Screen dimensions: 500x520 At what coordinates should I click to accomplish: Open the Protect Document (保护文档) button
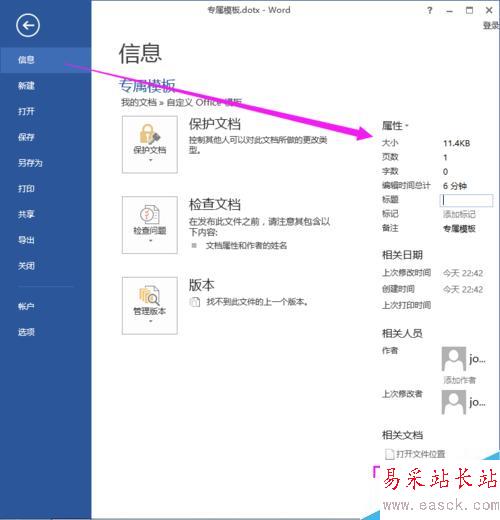150,144
